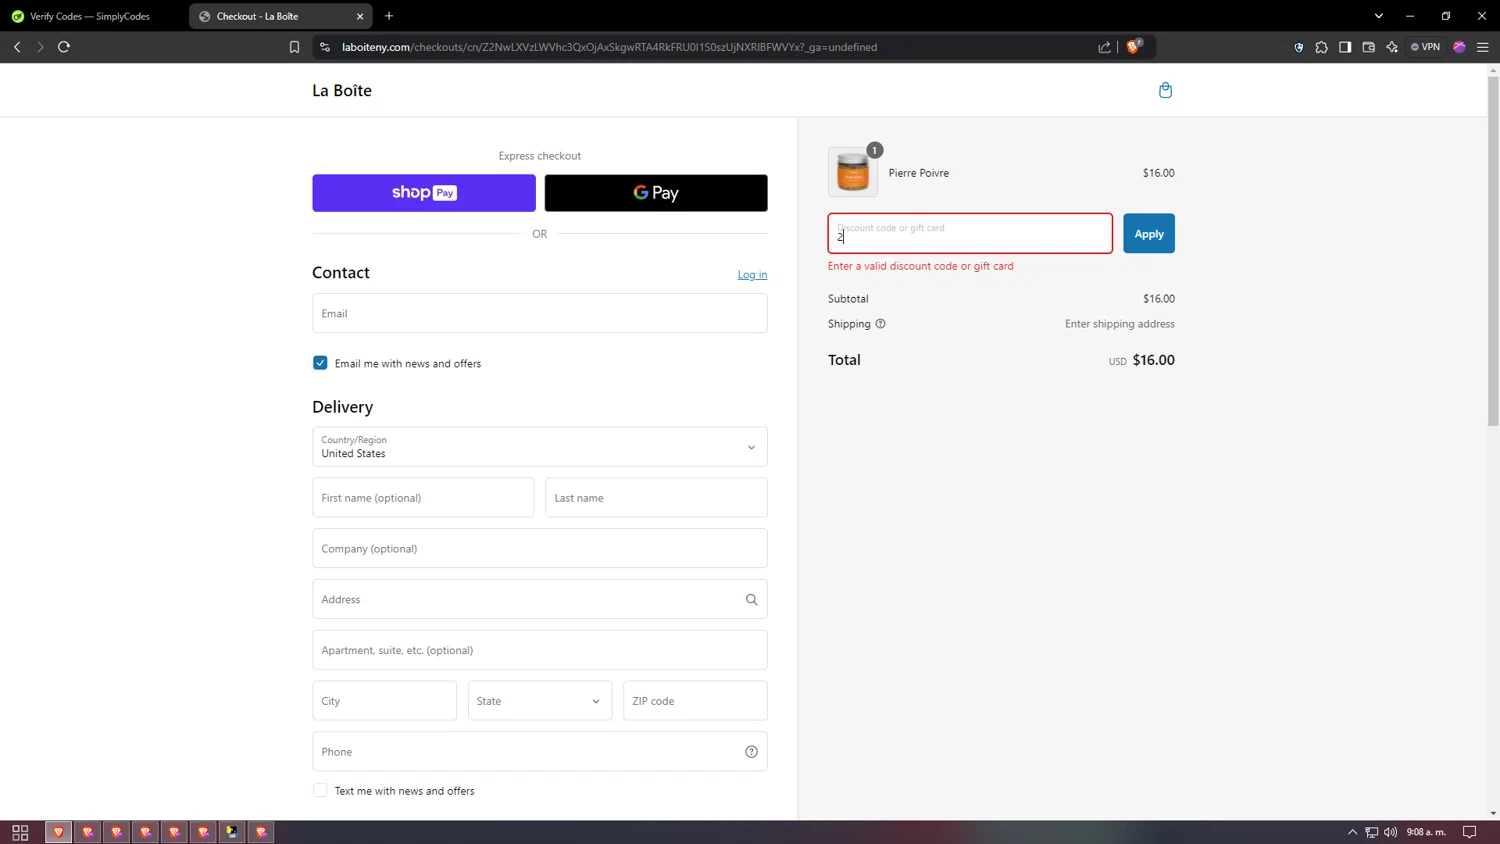Toggle the browser sidebar panel icon

pos(1345,47)
